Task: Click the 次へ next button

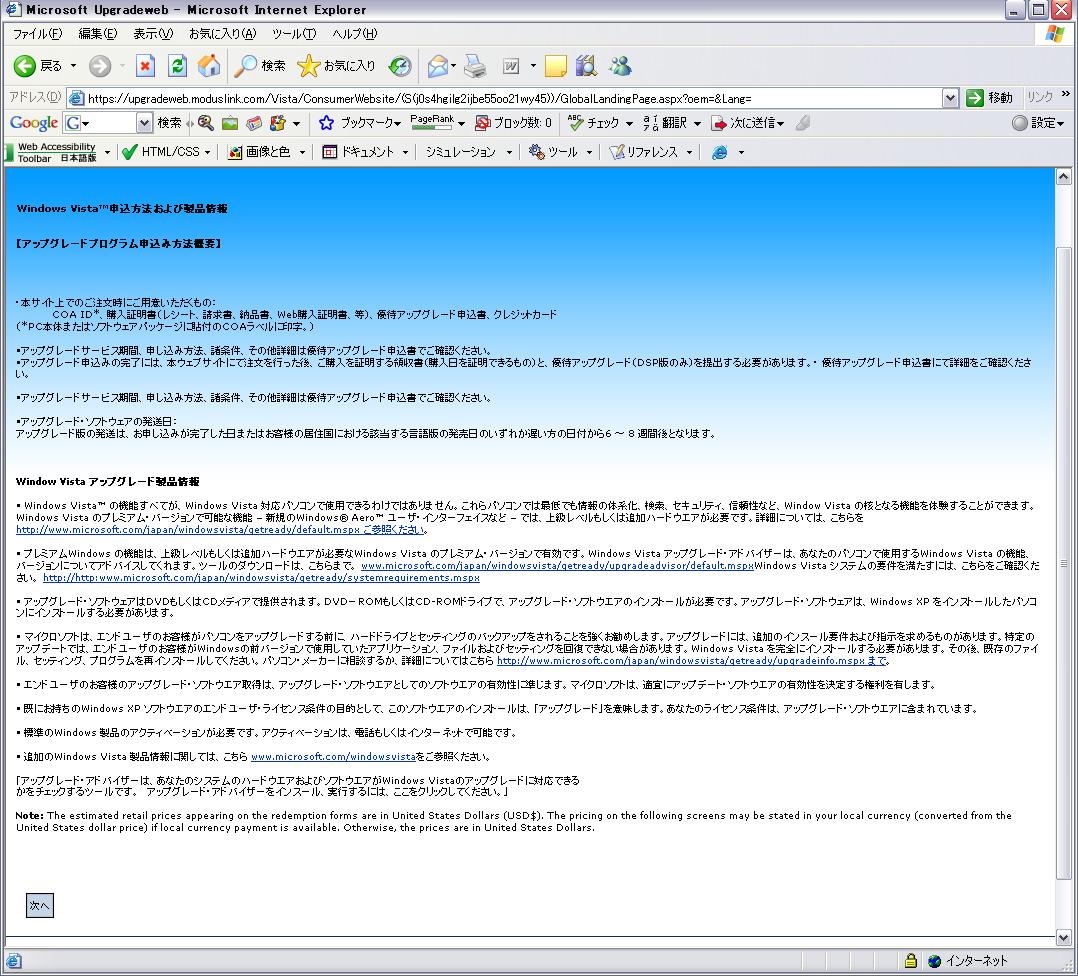Action: tap(39, 906)
